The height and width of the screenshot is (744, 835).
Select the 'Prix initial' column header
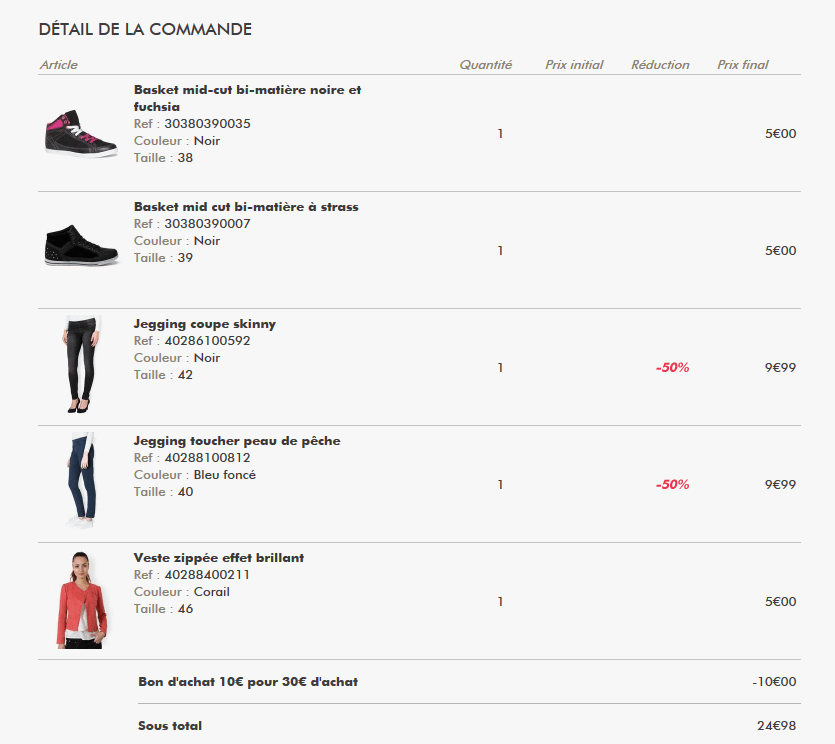coord(574,65)
